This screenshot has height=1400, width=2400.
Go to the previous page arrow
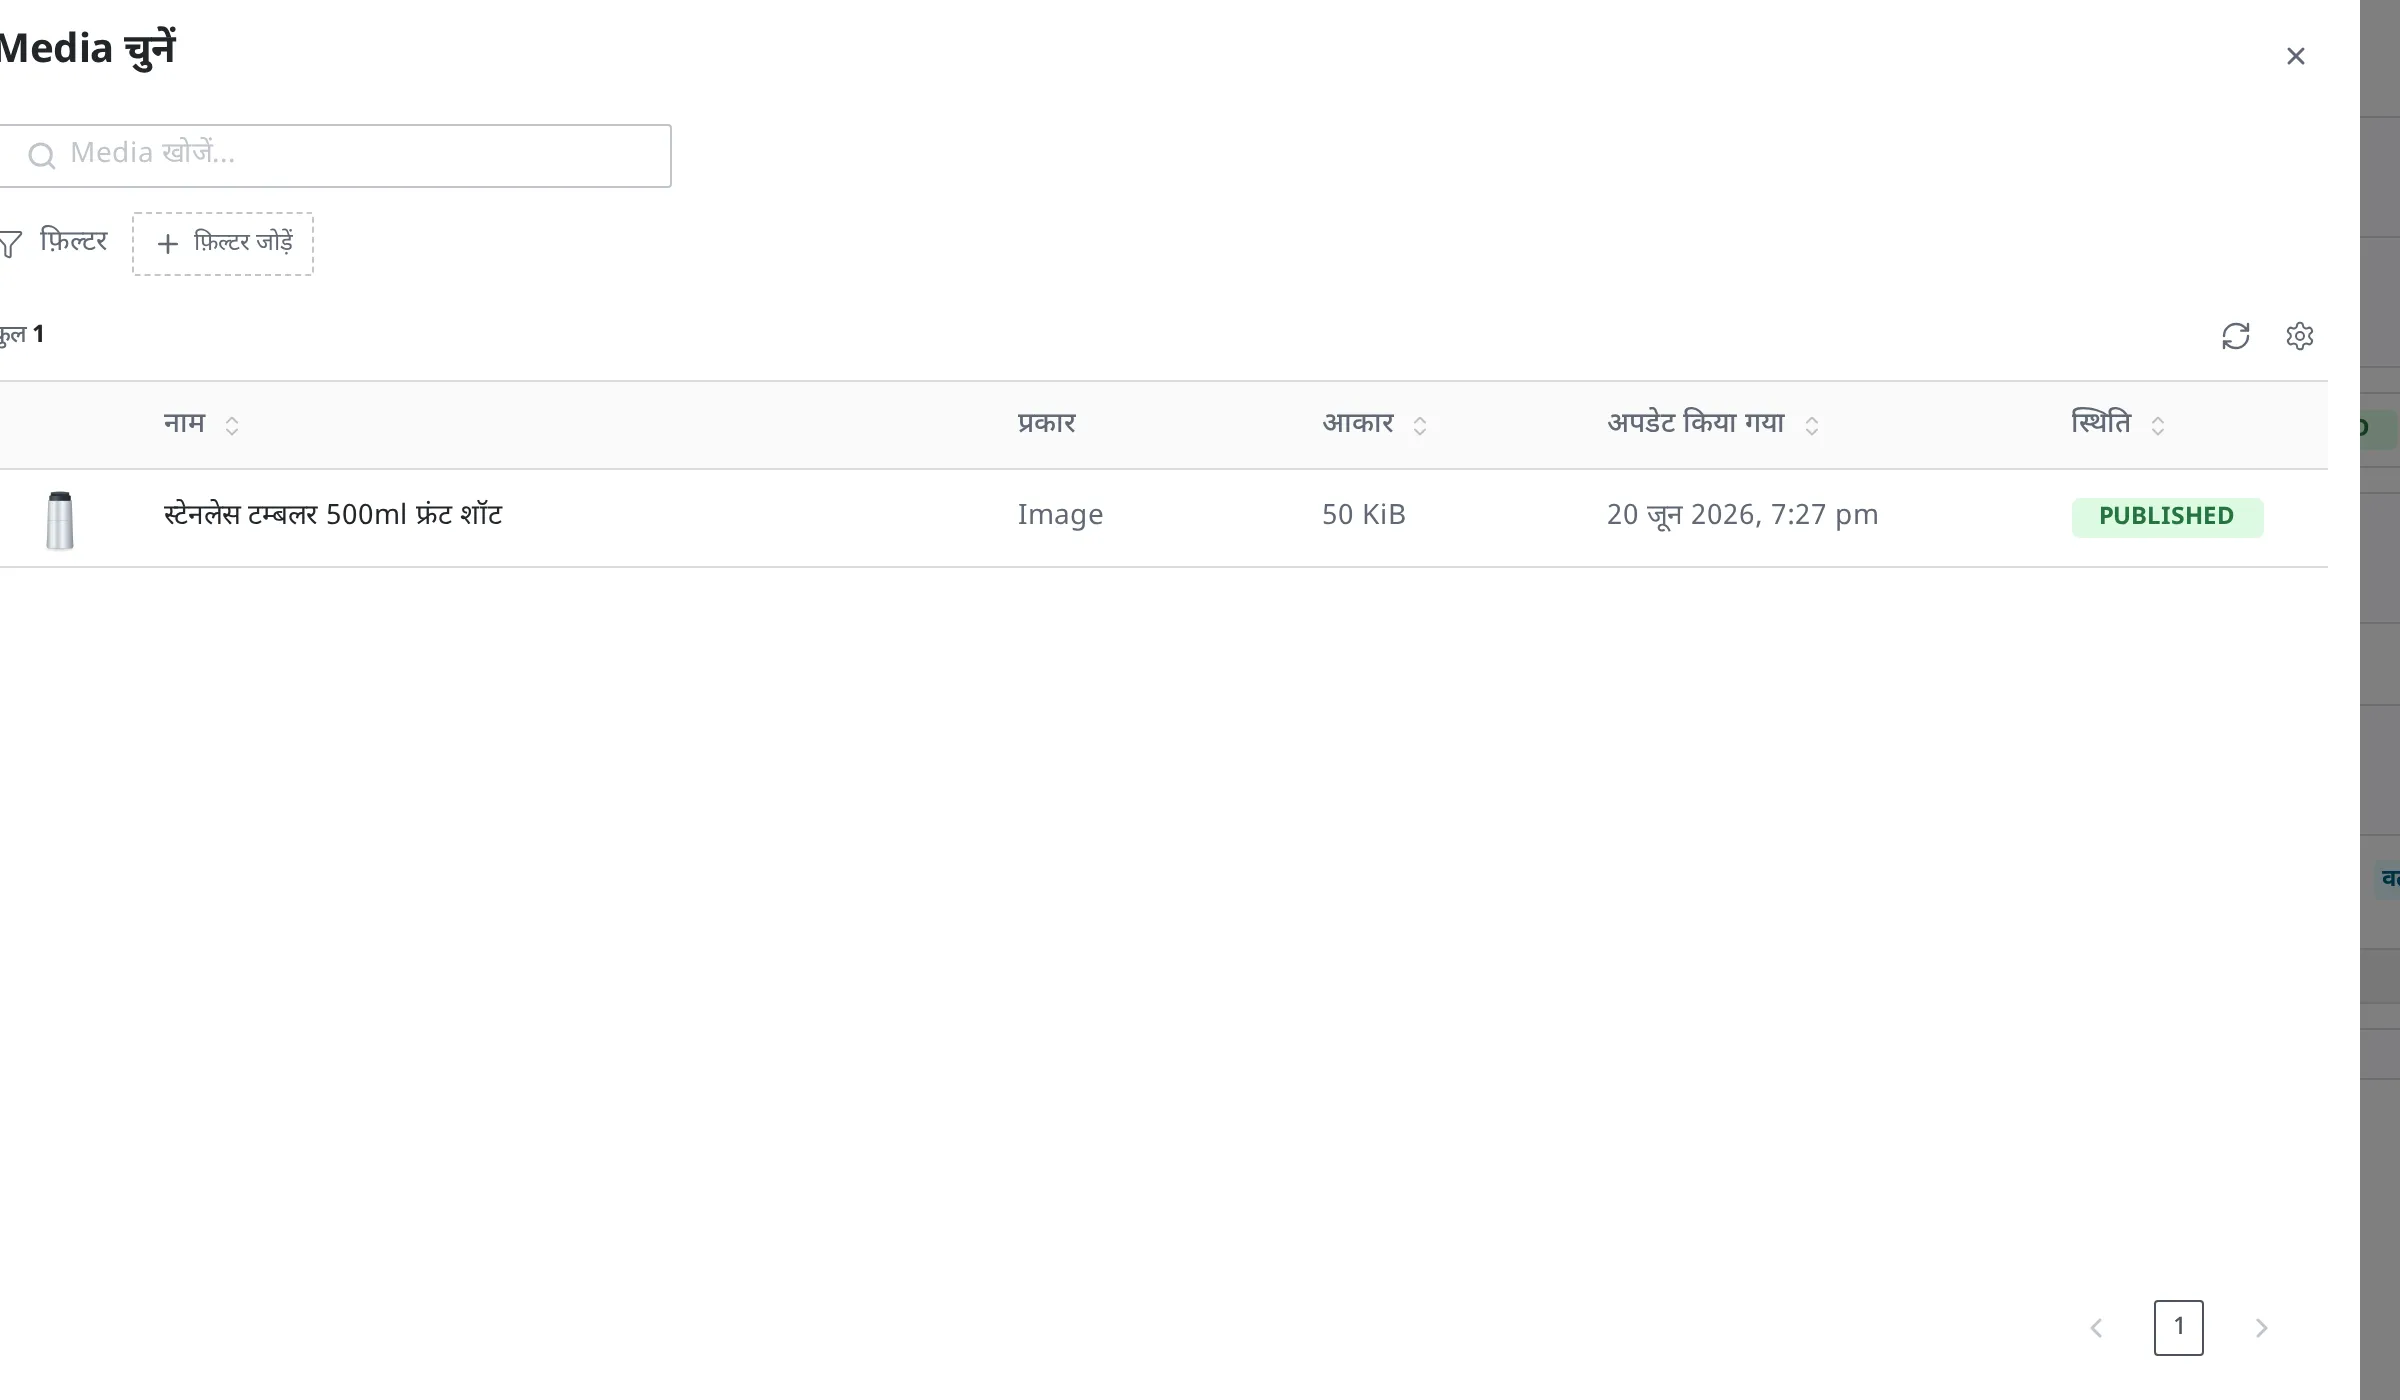click(2096, 1328)
